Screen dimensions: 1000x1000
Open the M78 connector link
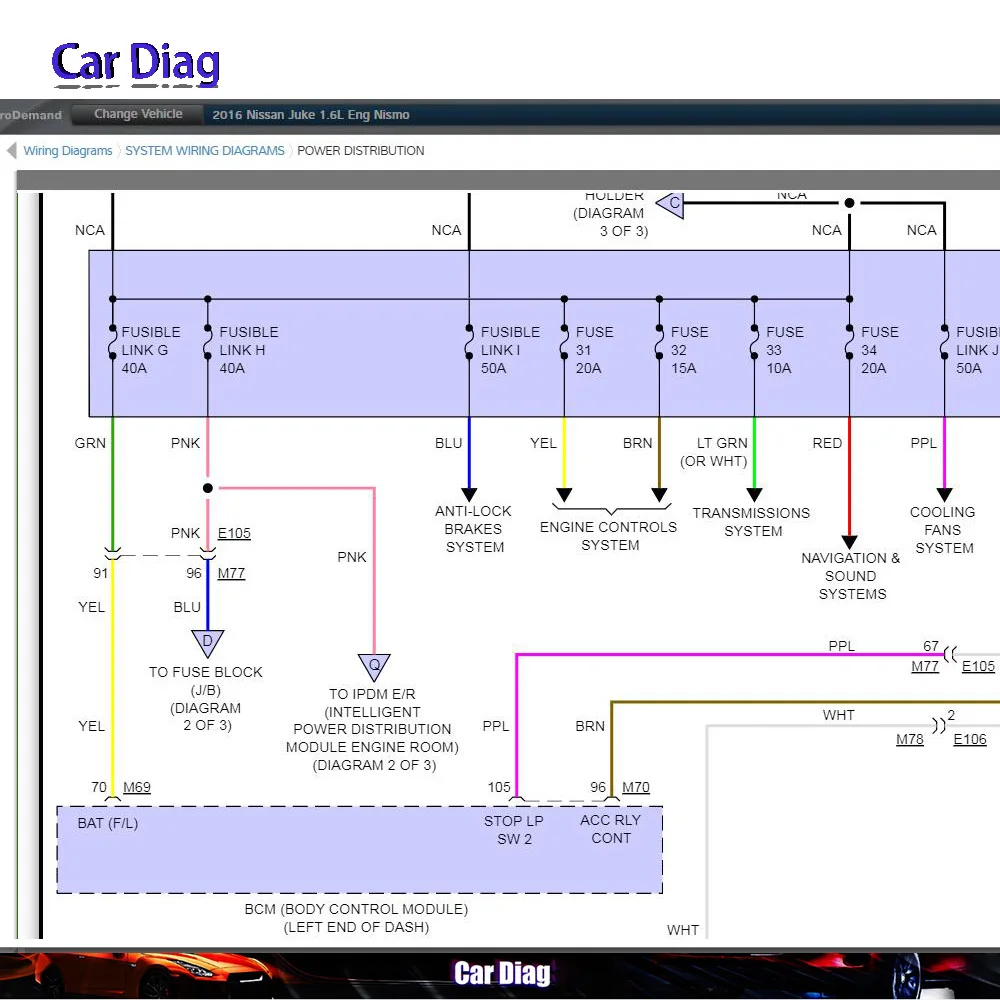pyautogui.click(x=909, y=739)
